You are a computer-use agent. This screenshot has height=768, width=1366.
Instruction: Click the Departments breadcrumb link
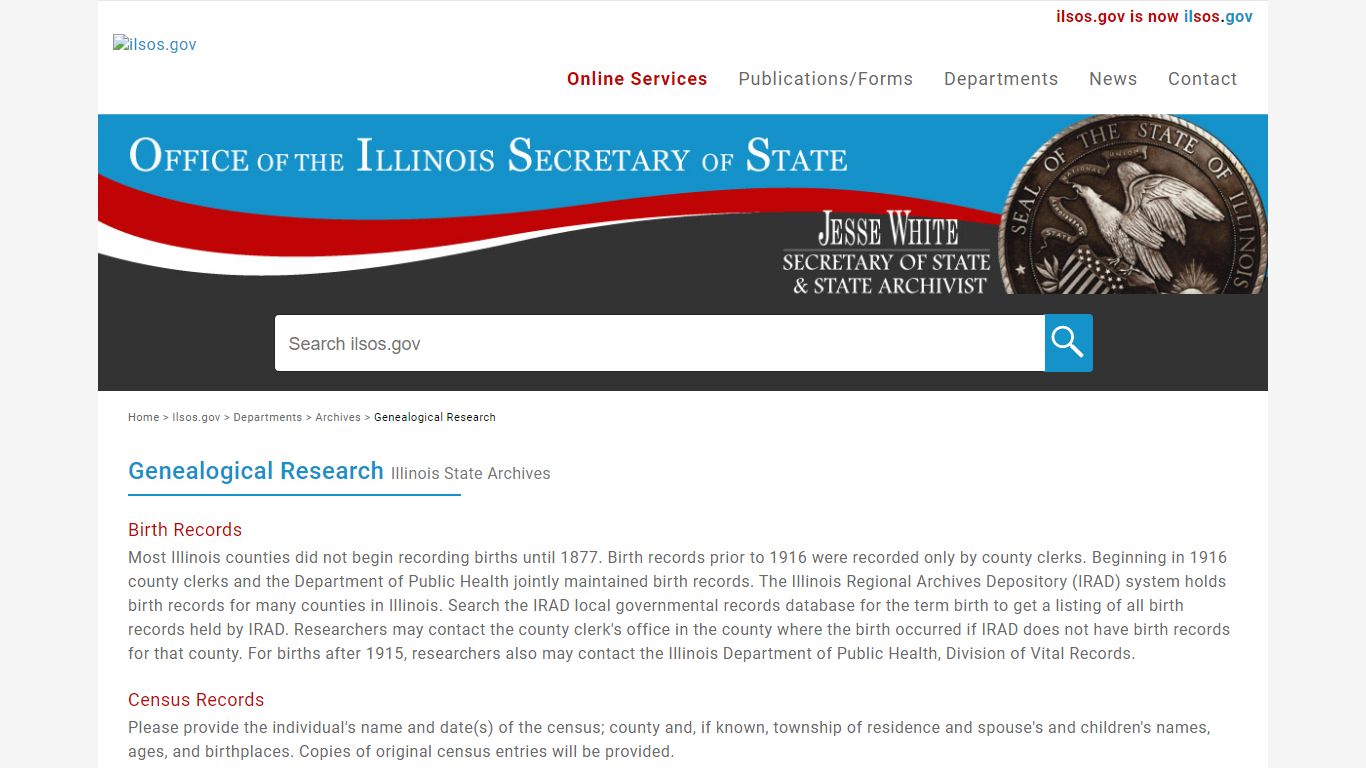[267, 417]
